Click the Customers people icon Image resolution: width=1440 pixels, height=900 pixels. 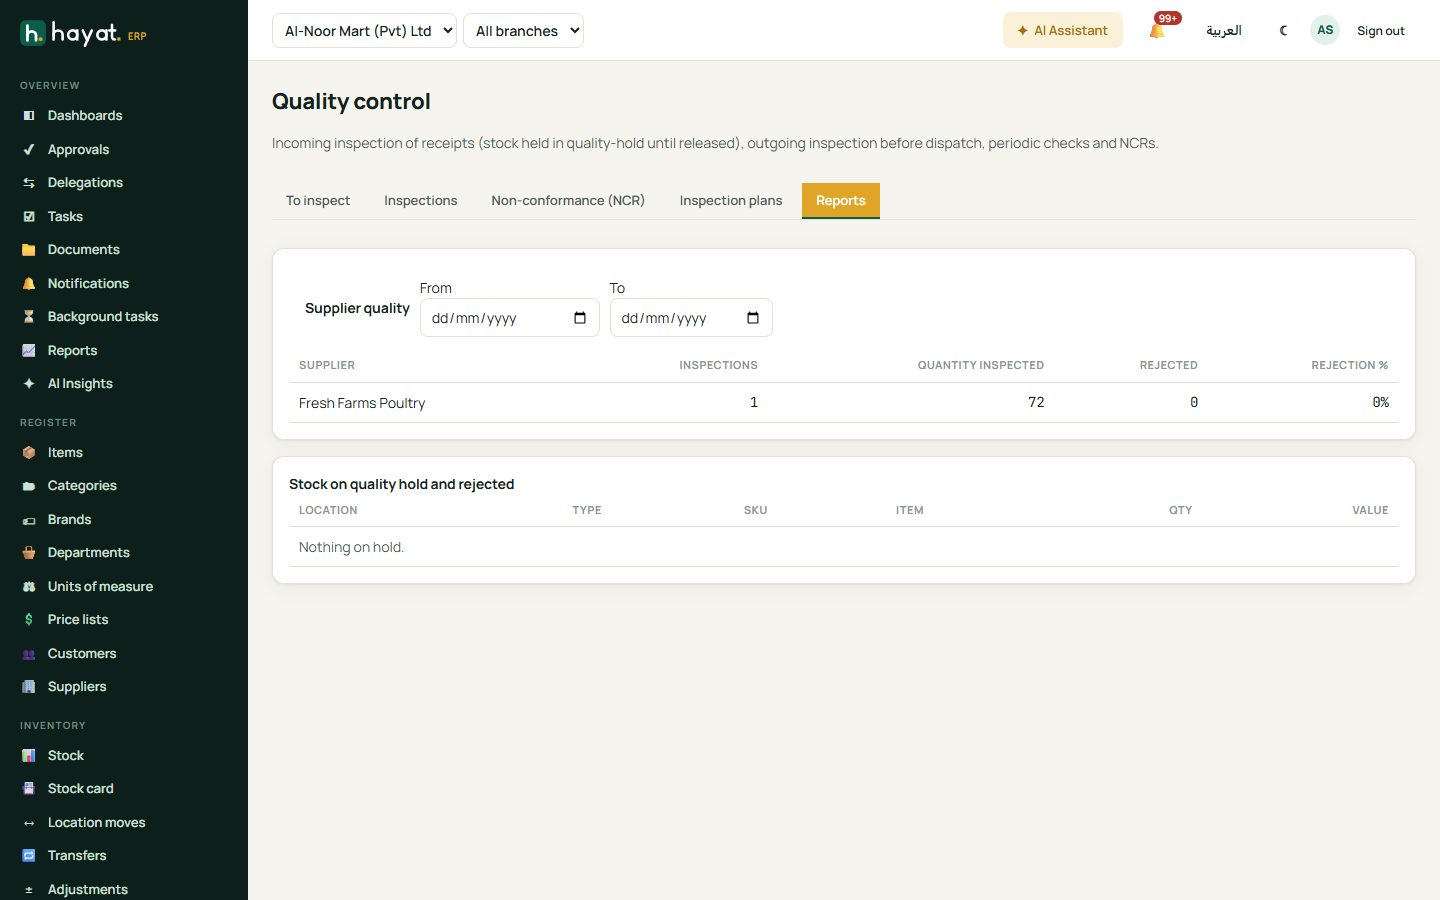pyautogui.click(x=29, y=654)
